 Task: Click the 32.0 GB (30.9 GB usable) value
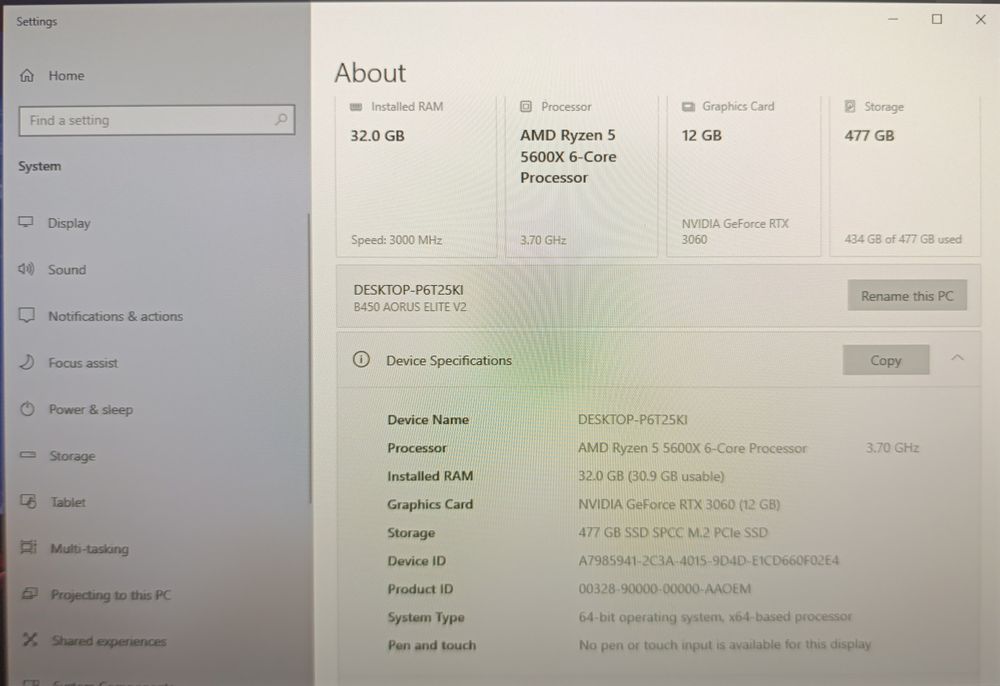[x=651, y=476]
